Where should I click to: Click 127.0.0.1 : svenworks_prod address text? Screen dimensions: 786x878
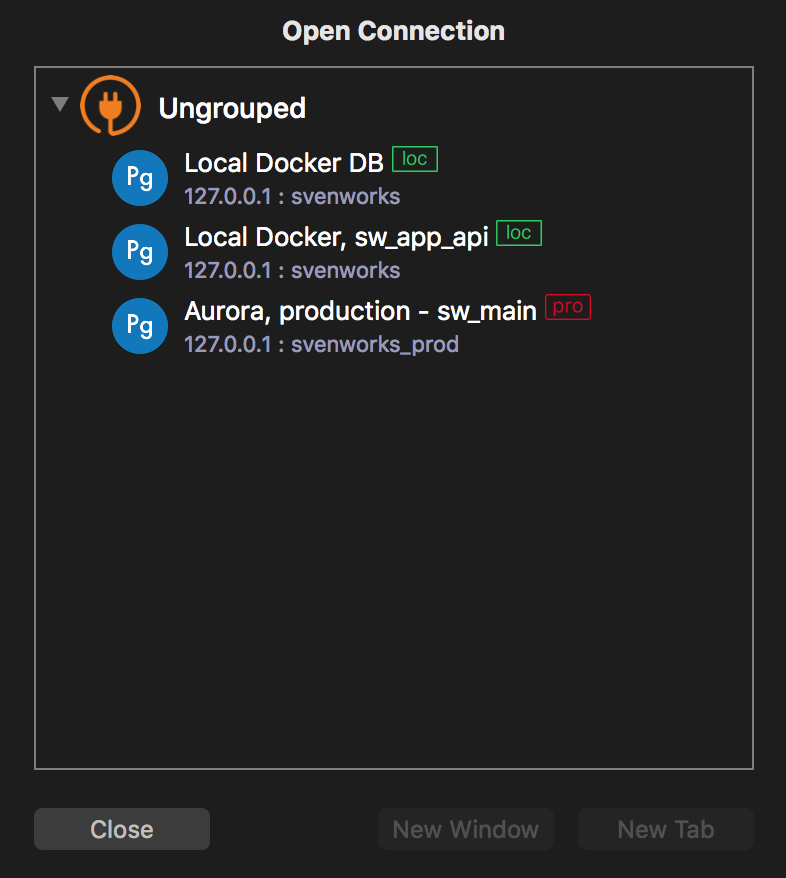pyautogui.click(x=322, y=344)
